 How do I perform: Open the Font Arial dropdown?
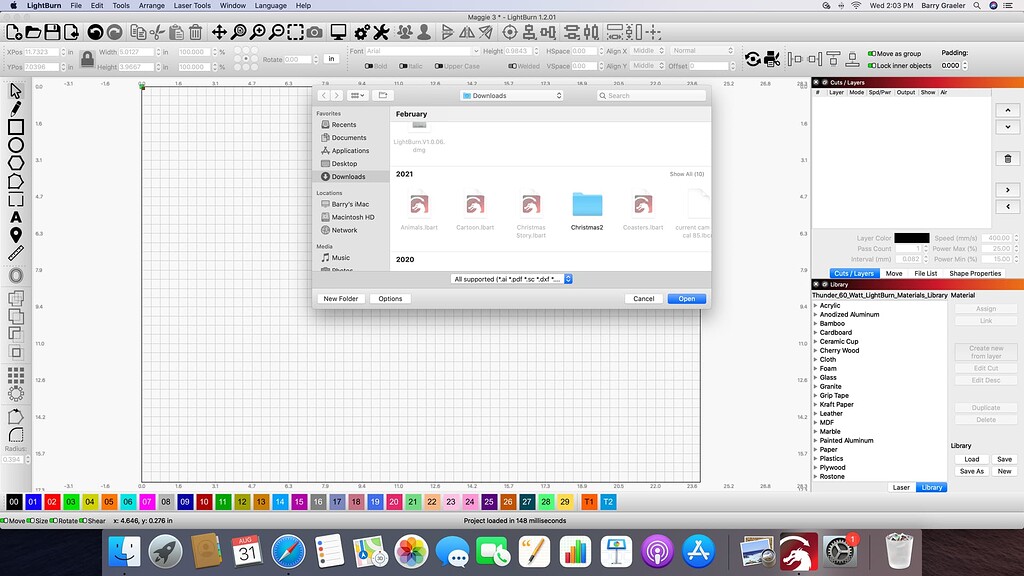point(422,51)
